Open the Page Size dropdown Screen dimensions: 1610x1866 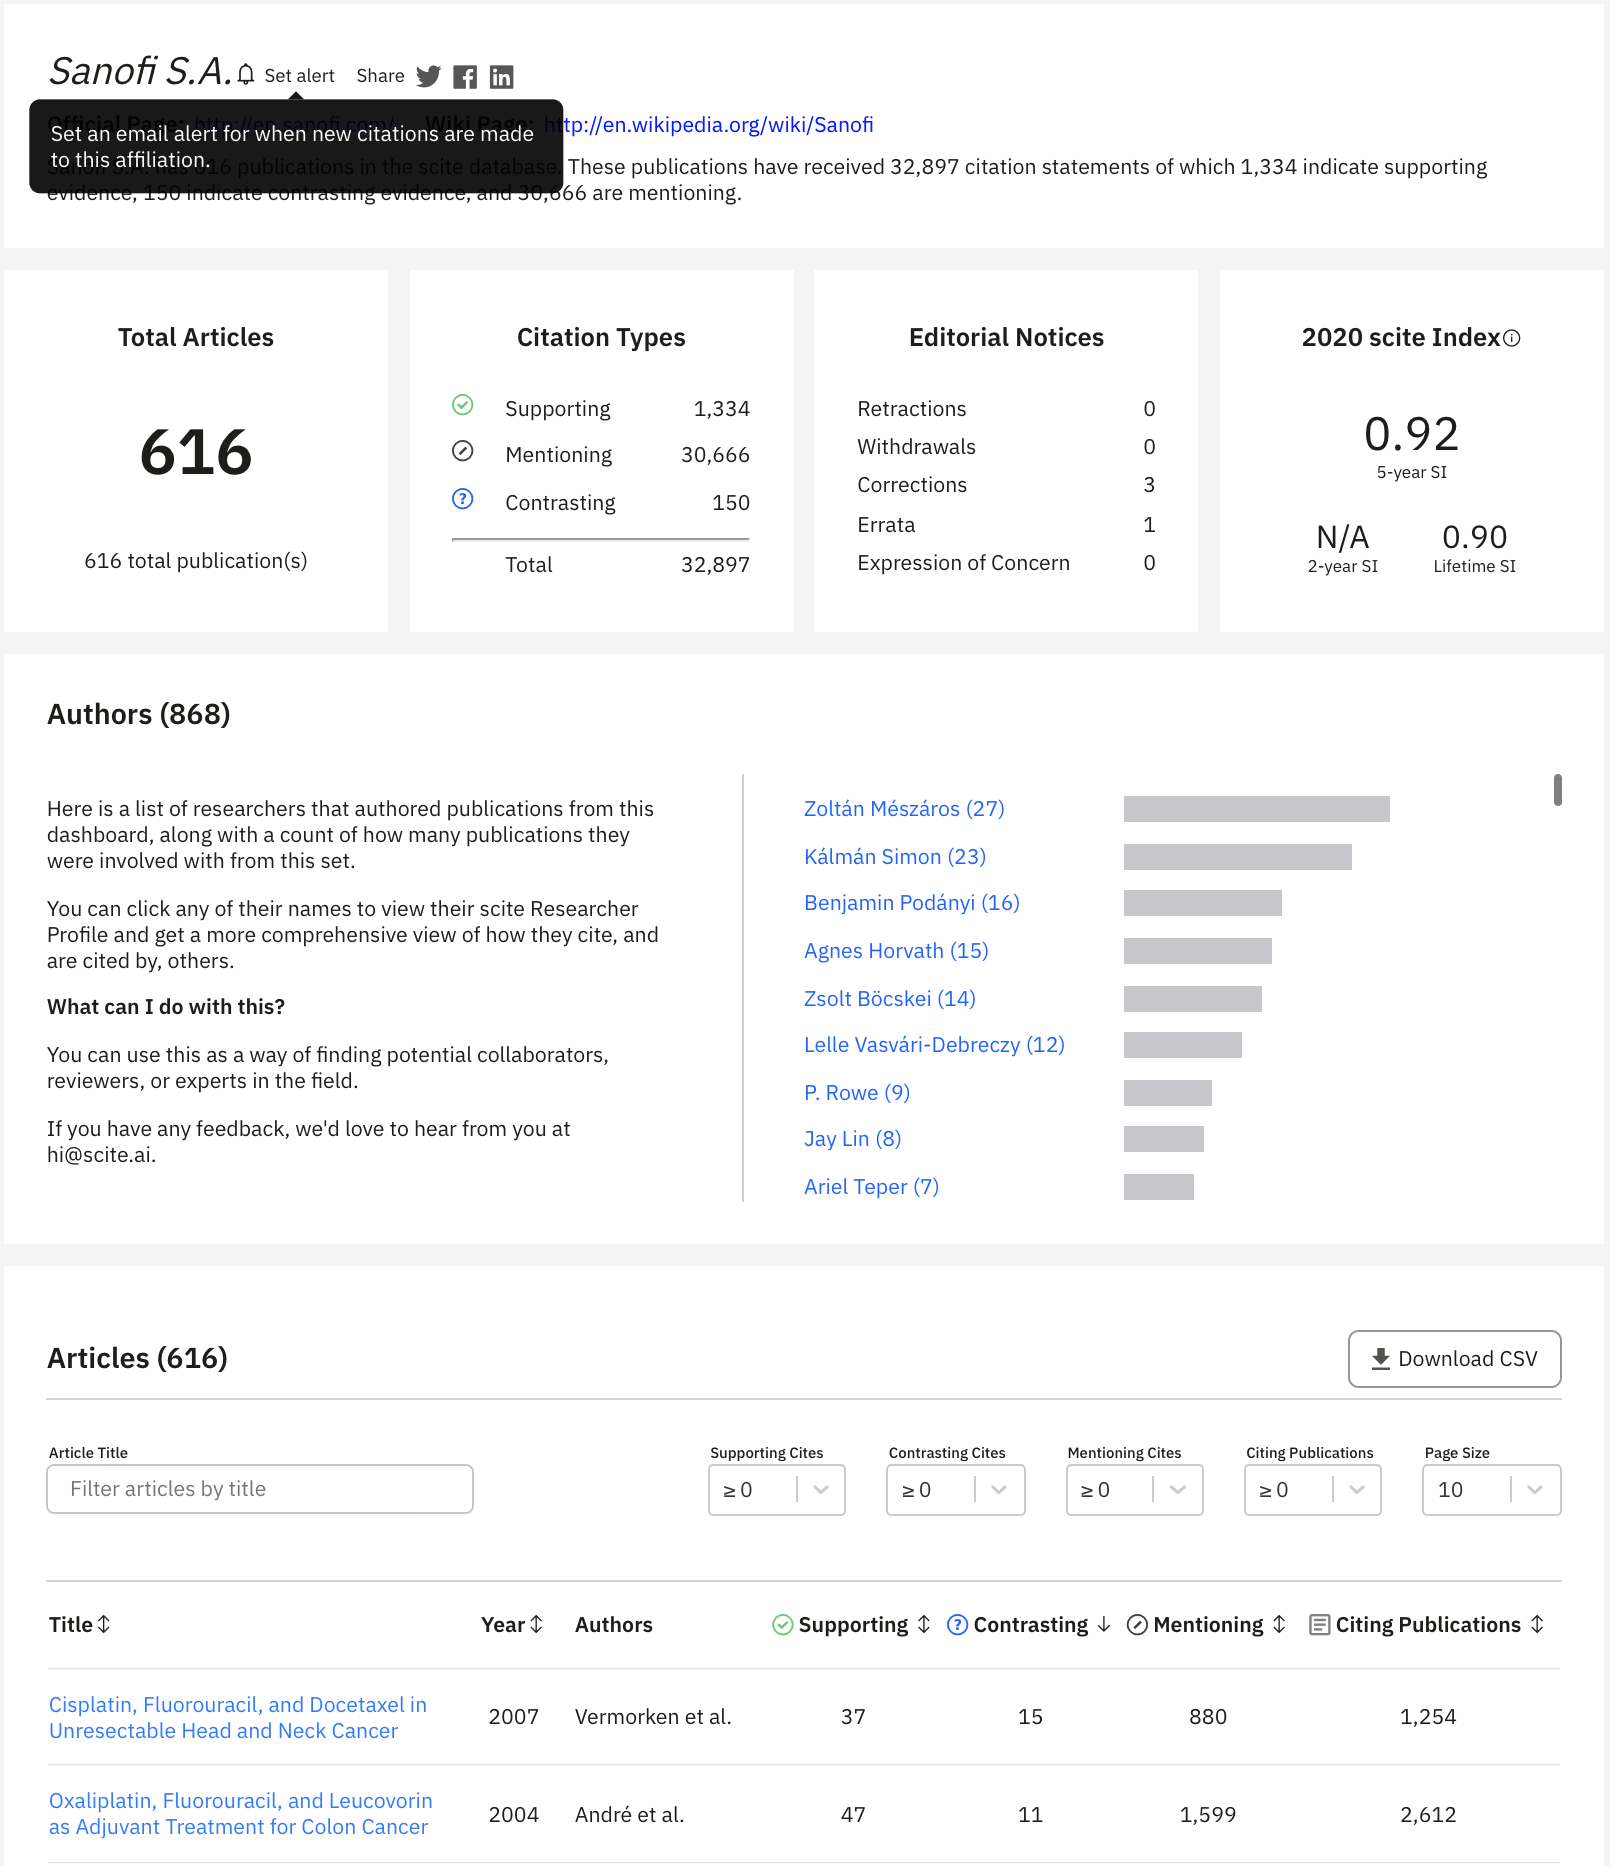point(1492,1490)
